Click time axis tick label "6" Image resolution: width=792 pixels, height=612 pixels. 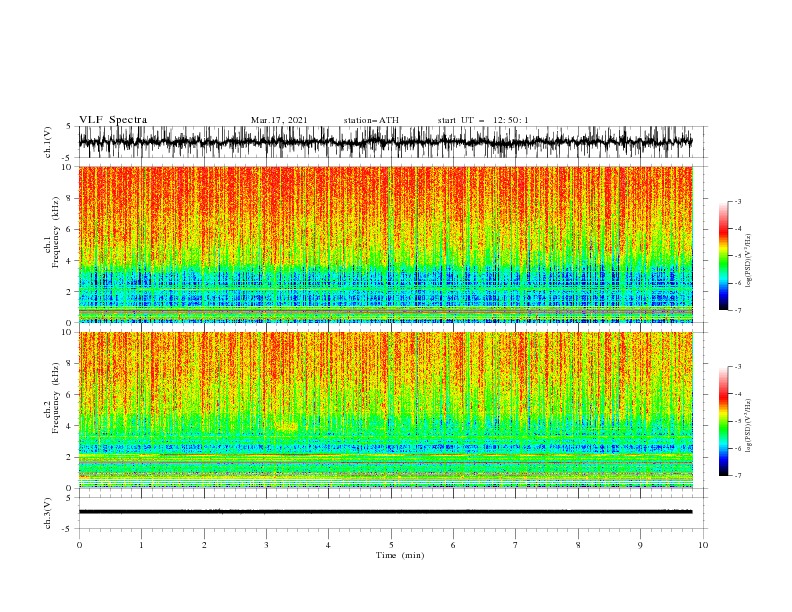(453, 545)
